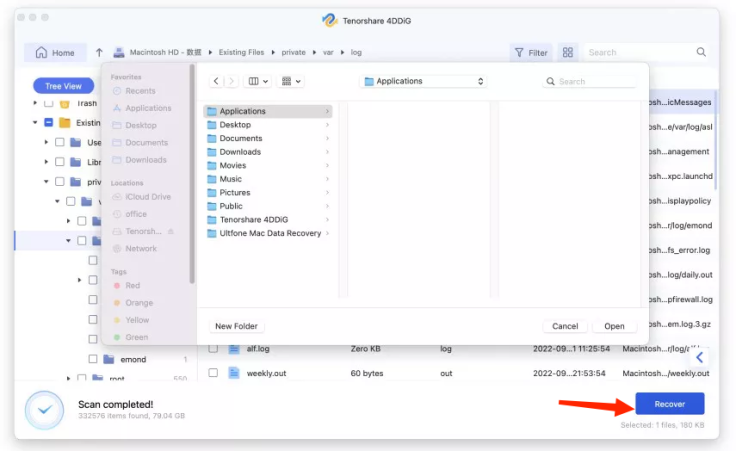The height and width of the screenshot is (451, 736).
Task: Select the Yellow tag
Action: (131, 320)
